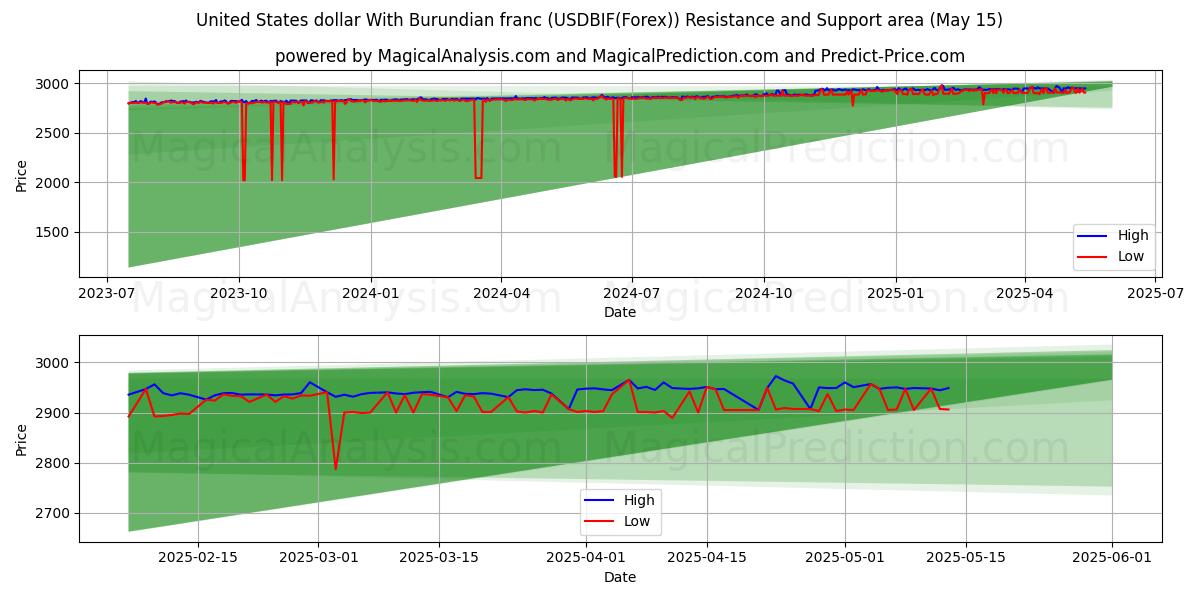Click the top chart's 'Date' axis label

[x=620, y=312]
